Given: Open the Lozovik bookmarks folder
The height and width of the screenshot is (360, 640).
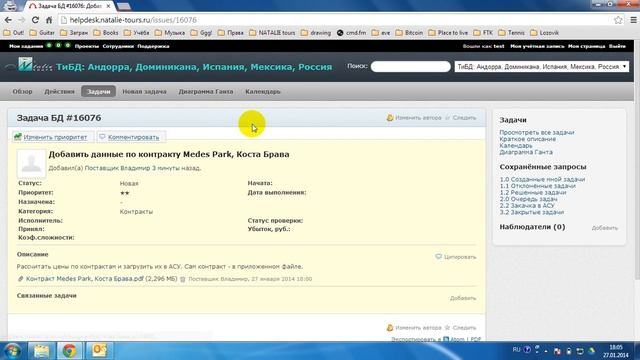Looking at the screenshot, I should coord(544,33).
